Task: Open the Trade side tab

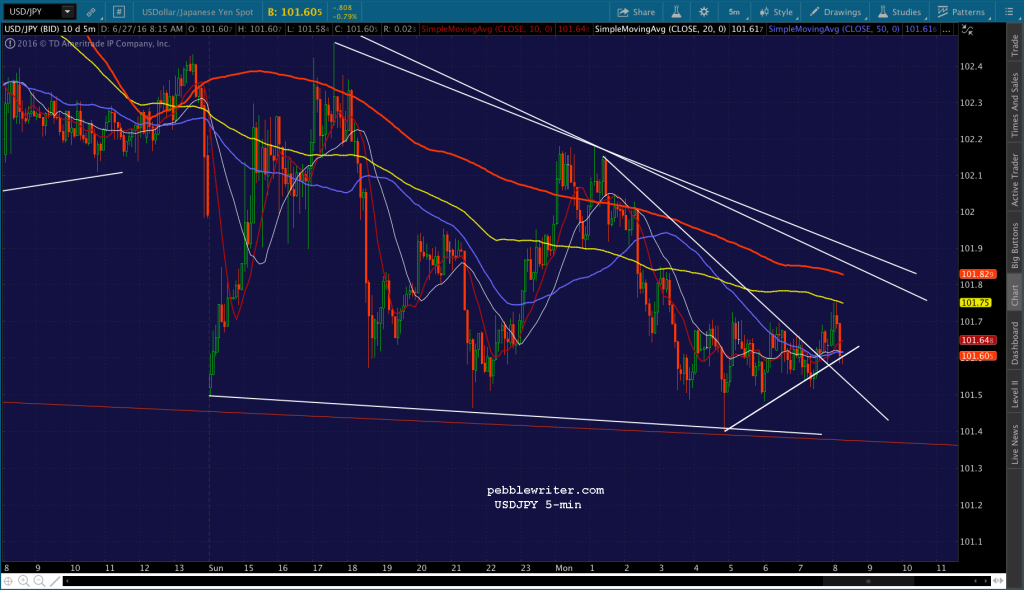Action: (1015, 45)
